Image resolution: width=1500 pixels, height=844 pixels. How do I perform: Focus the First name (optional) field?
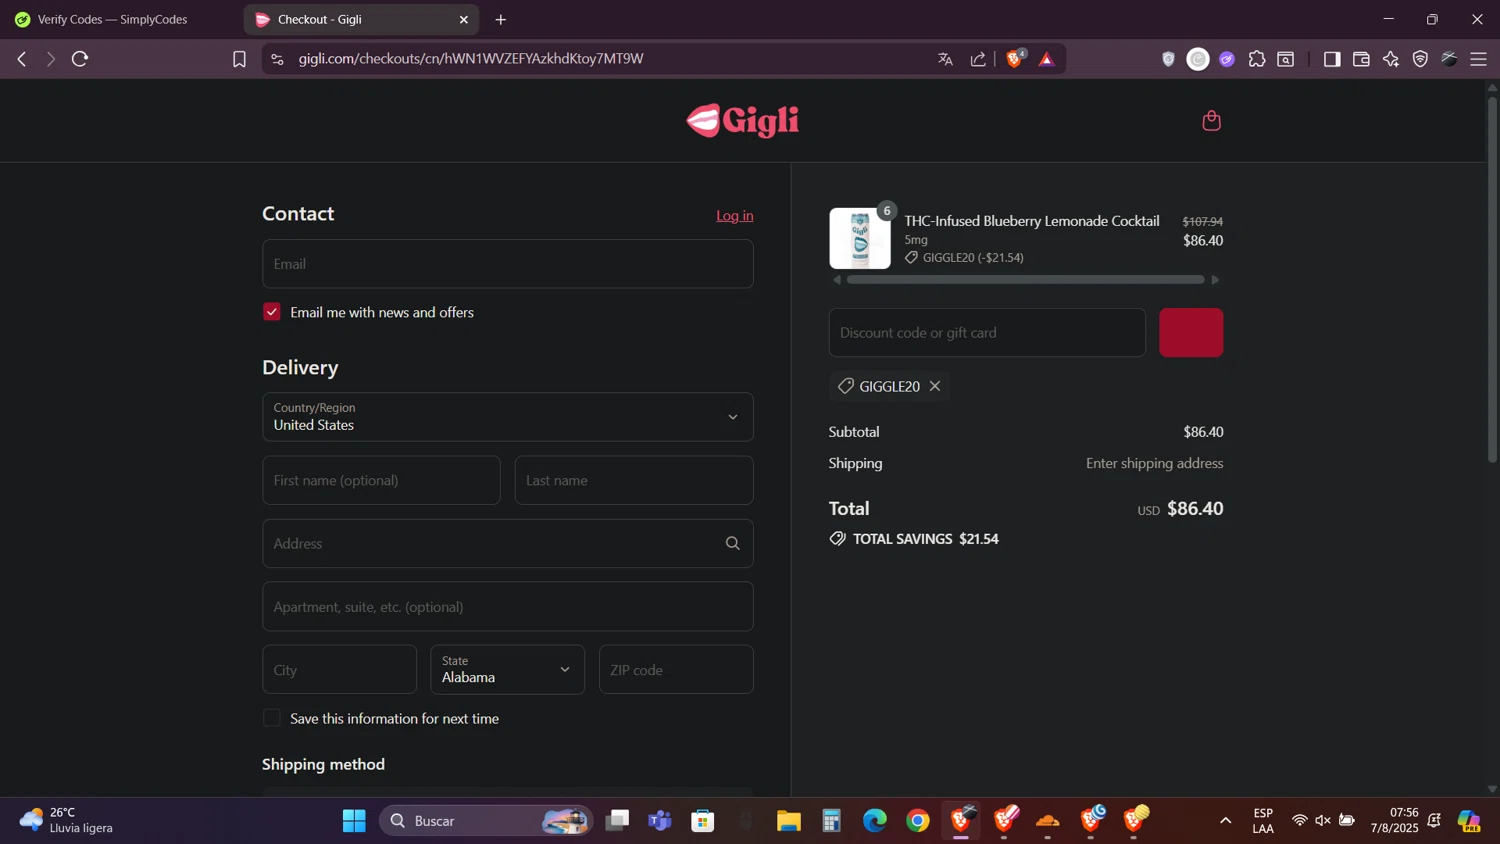click(x=381, y=480)
